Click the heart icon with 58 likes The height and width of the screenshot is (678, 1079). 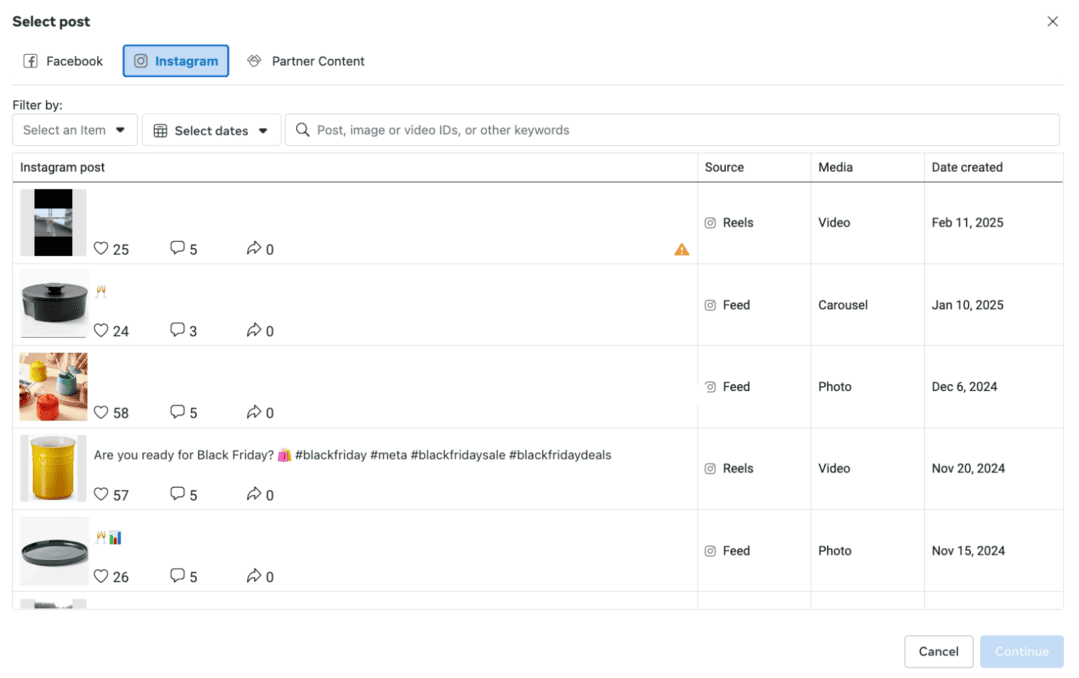click(x=101, y=412)
